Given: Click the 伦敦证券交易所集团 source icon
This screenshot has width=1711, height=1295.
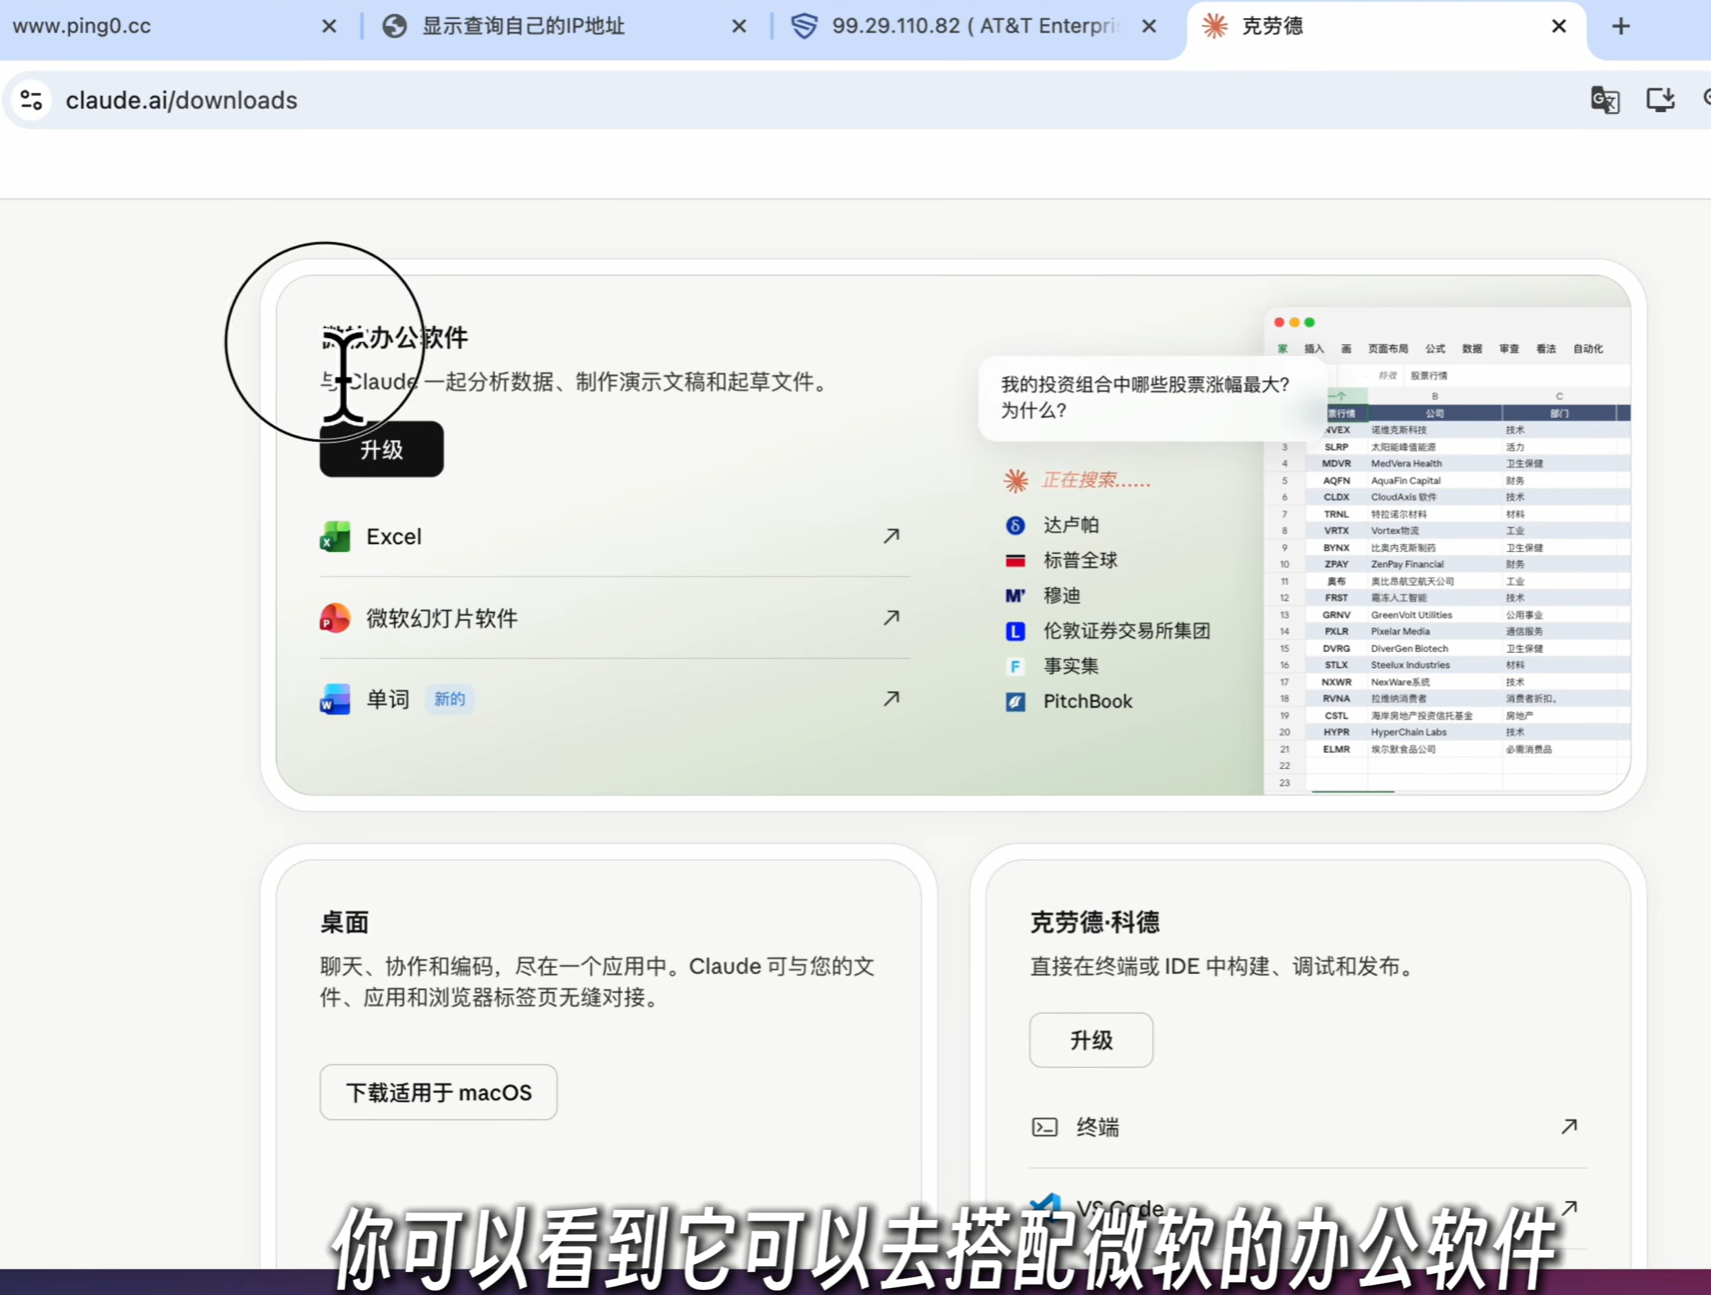Looking at the screenshot, I should tap(1015, 631).
